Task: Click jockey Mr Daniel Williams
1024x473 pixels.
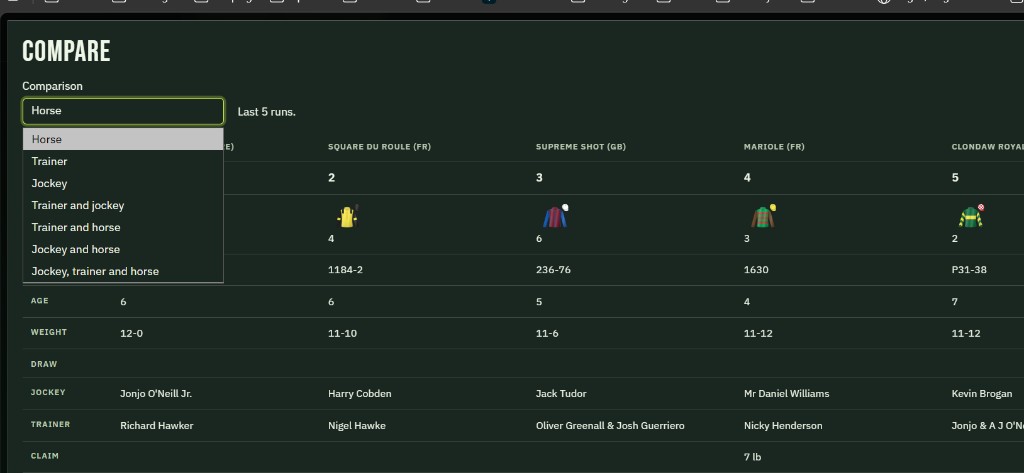Action: 786,394
